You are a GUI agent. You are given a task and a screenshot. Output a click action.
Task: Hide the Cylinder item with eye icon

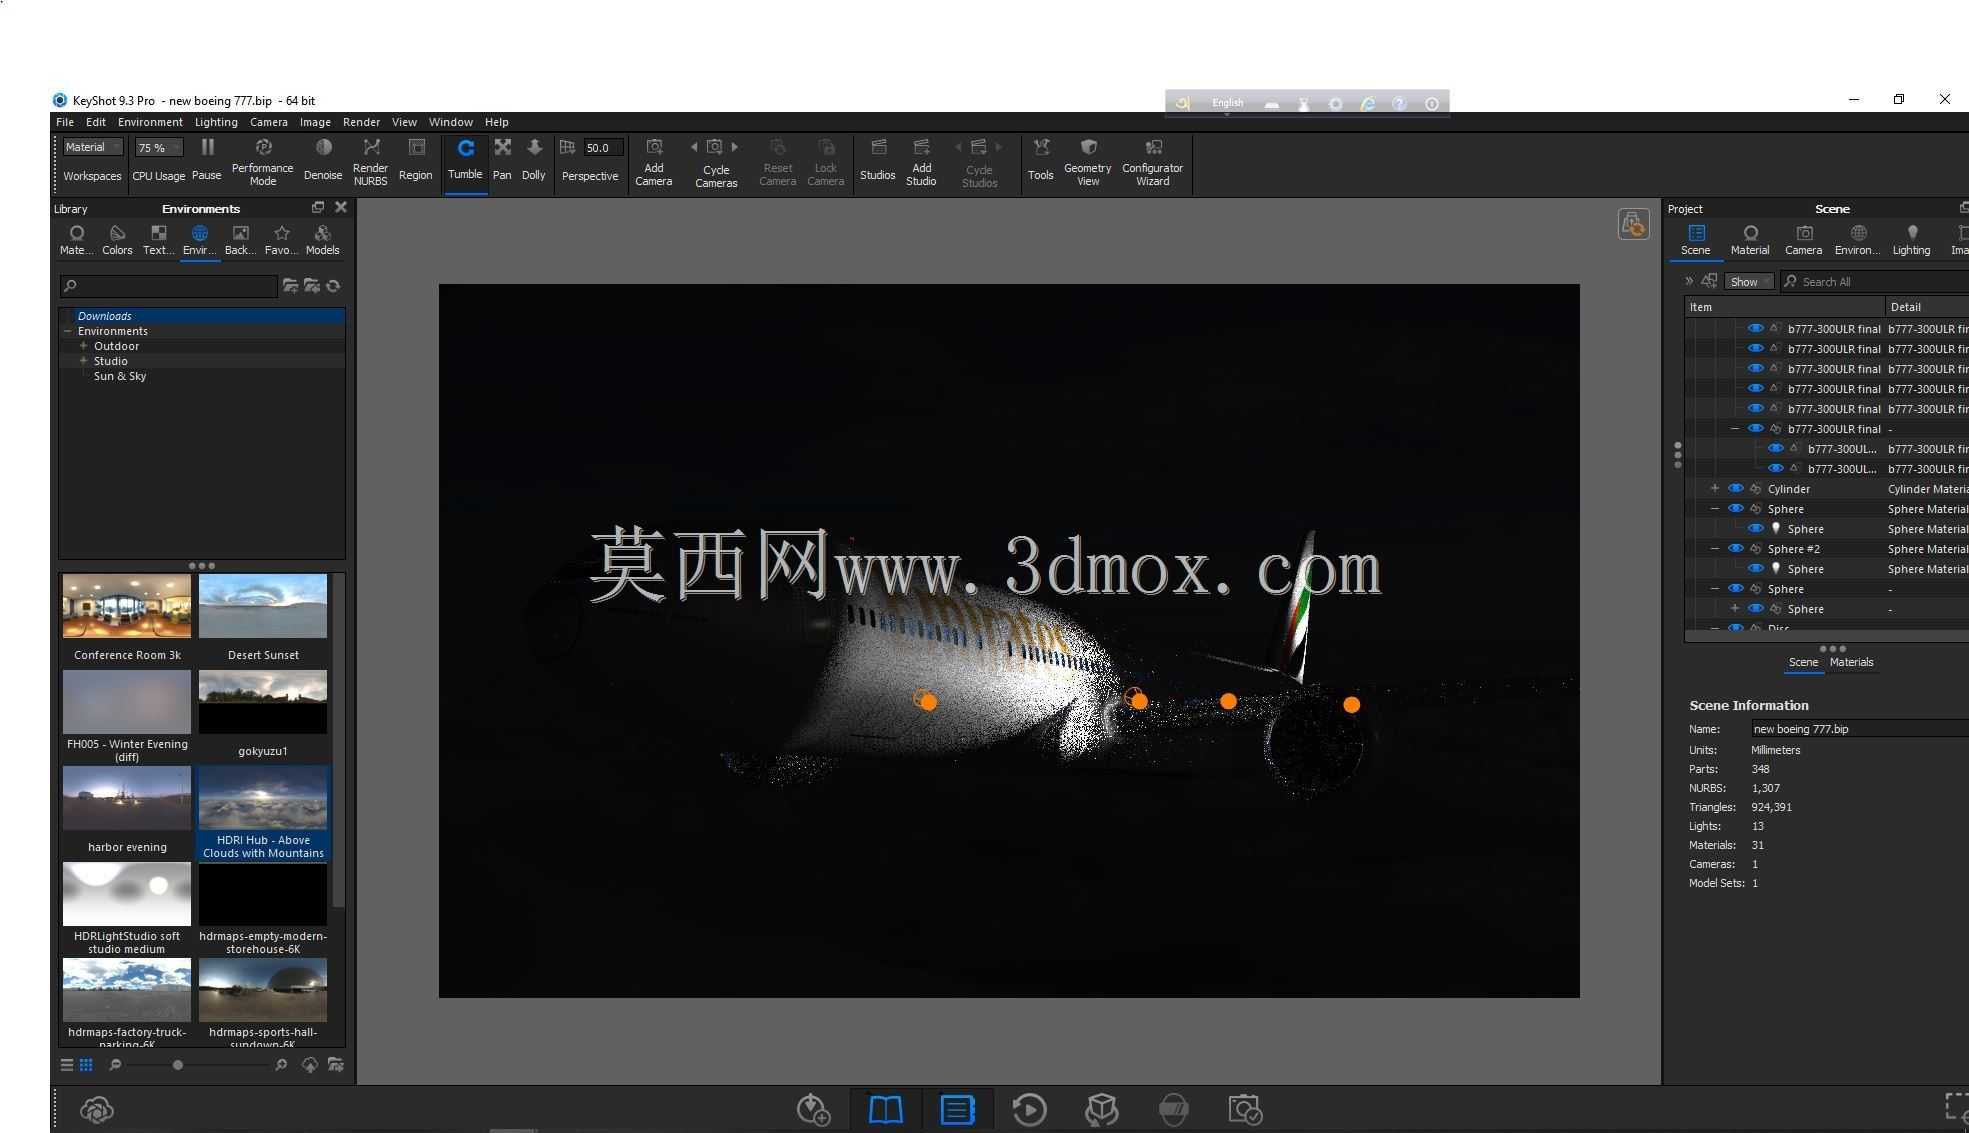pos(1736,488)
